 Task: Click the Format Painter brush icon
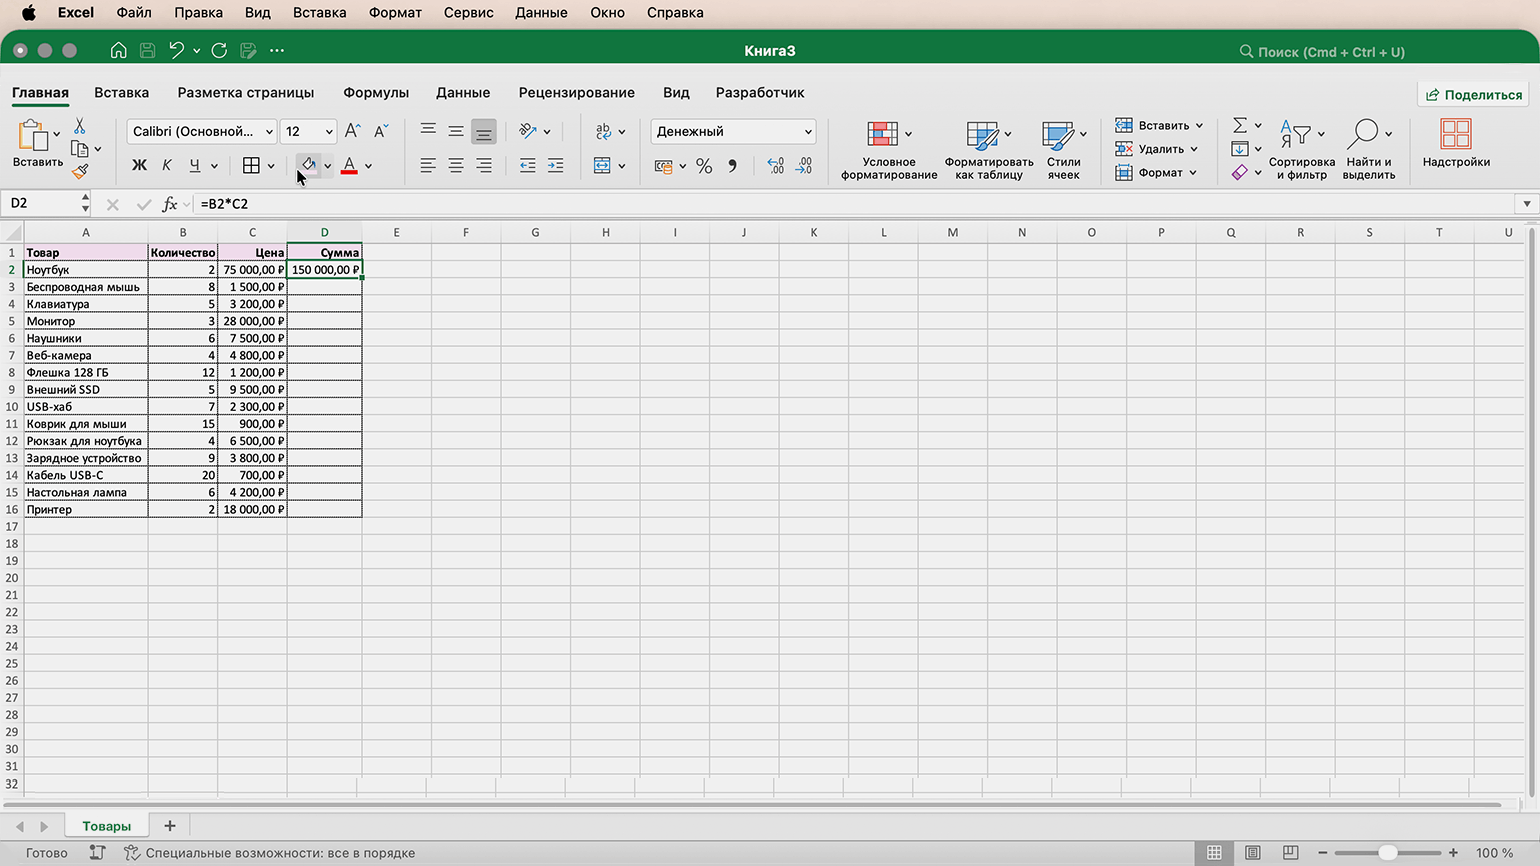[80, 172]
